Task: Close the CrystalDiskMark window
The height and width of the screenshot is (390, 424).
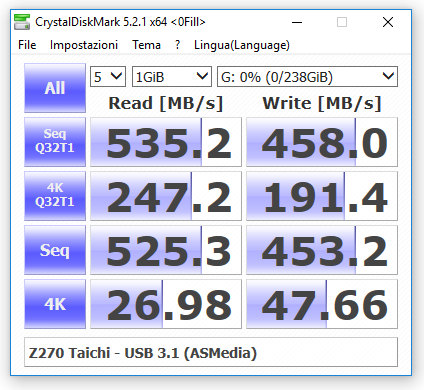Action: tap(388, 22)
